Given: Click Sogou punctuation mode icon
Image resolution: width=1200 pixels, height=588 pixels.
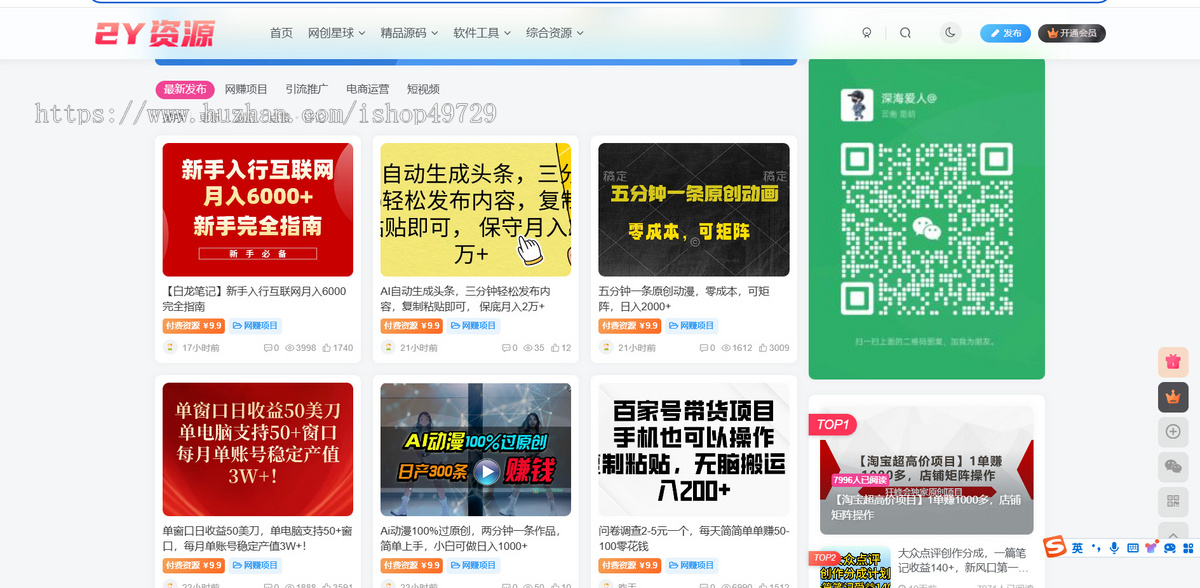Looking at the screenshot, I should click(x=1096, y=548).
